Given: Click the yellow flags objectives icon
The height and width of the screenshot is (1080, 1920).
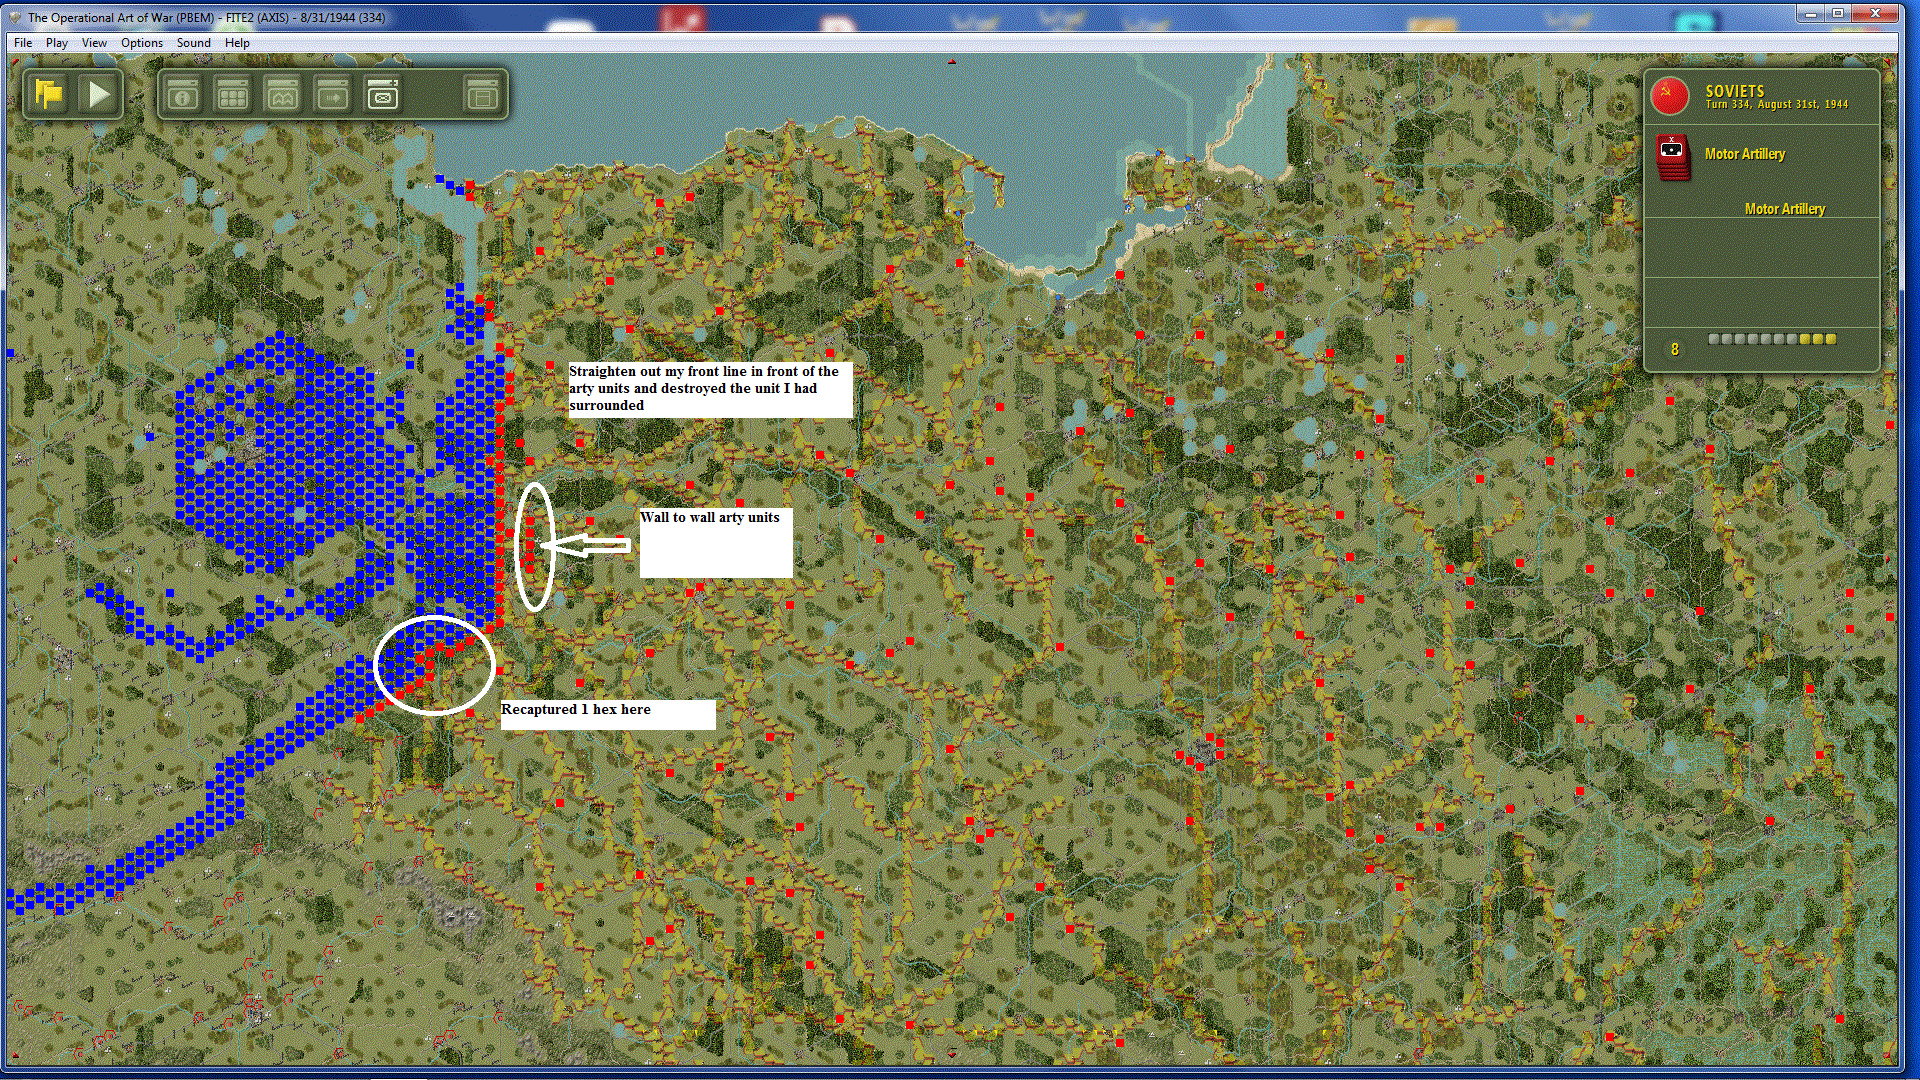Looking at the screenshot, I should [x=48, y=95].
